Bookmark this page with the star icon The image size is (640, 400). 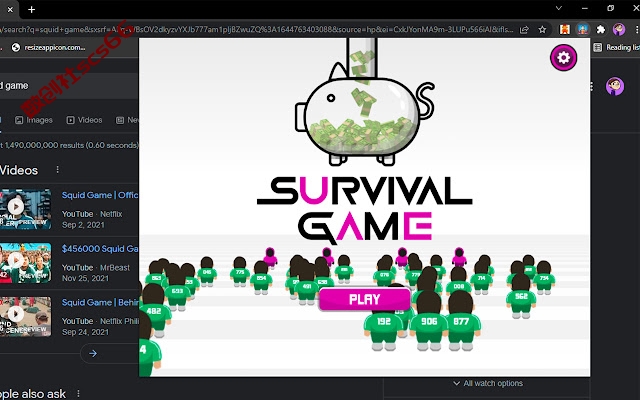tap(542, 29)
